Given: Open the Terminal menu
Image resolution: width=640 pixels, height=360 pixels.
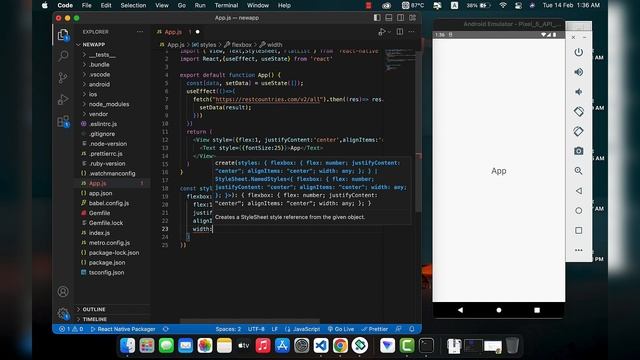Looking at the screenshot, I should pyautogui.click(x=226, y=5).
